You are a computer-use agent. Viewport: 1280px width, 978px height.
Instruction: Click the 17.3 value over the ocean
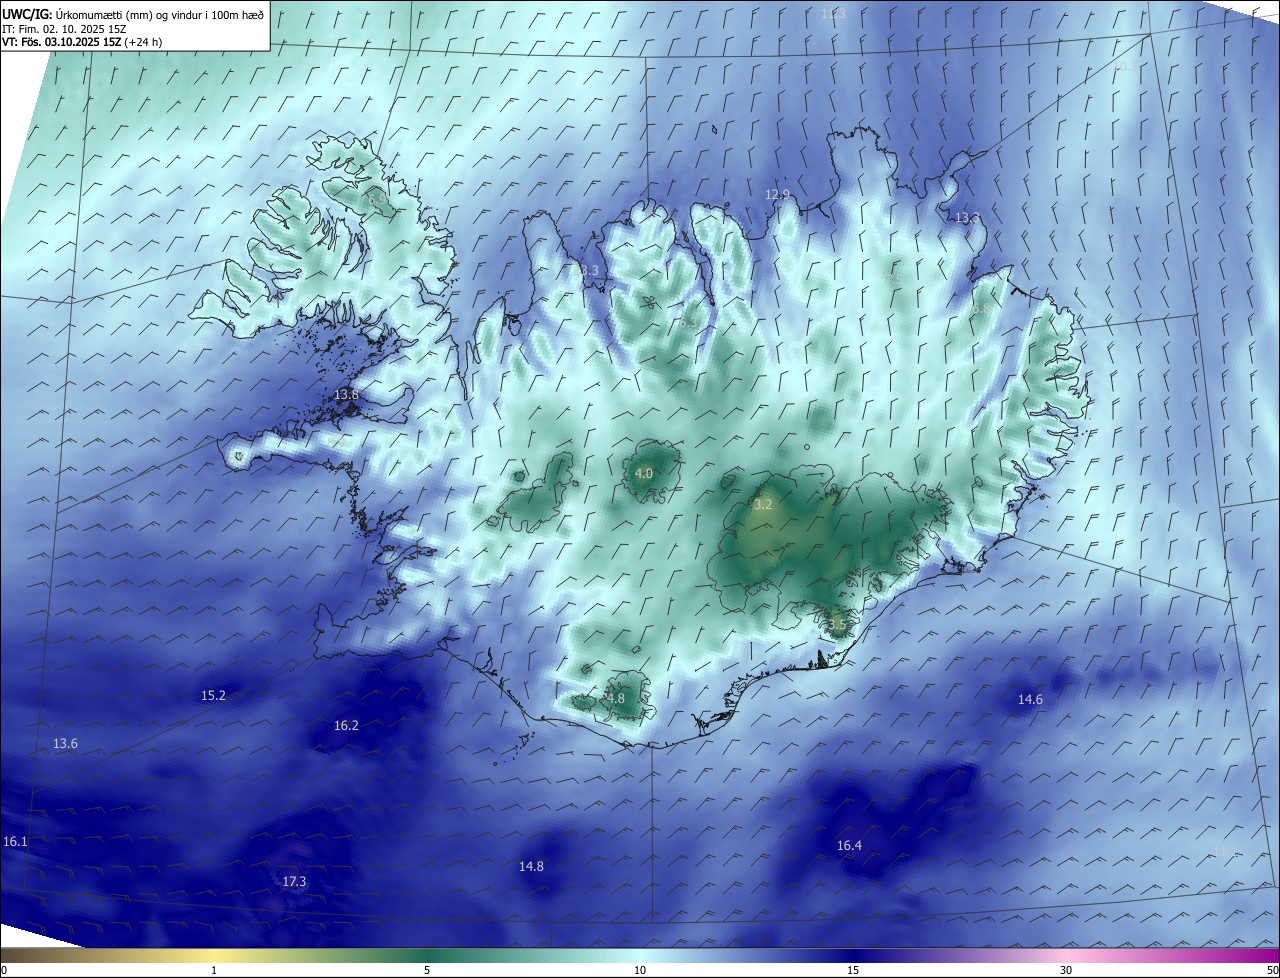tap(294, 881)
